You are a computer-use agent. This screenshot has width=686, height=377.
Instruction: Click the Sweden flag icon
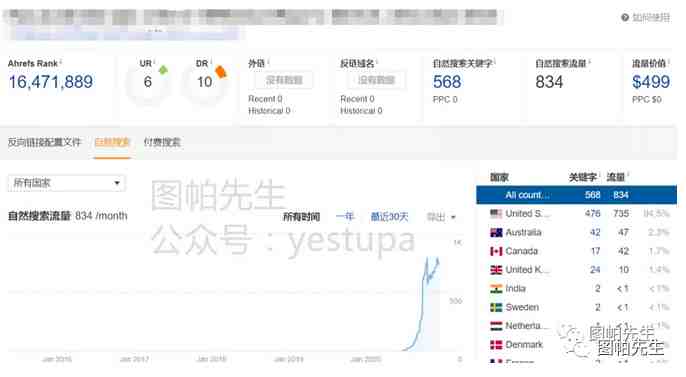coord(496,307)
